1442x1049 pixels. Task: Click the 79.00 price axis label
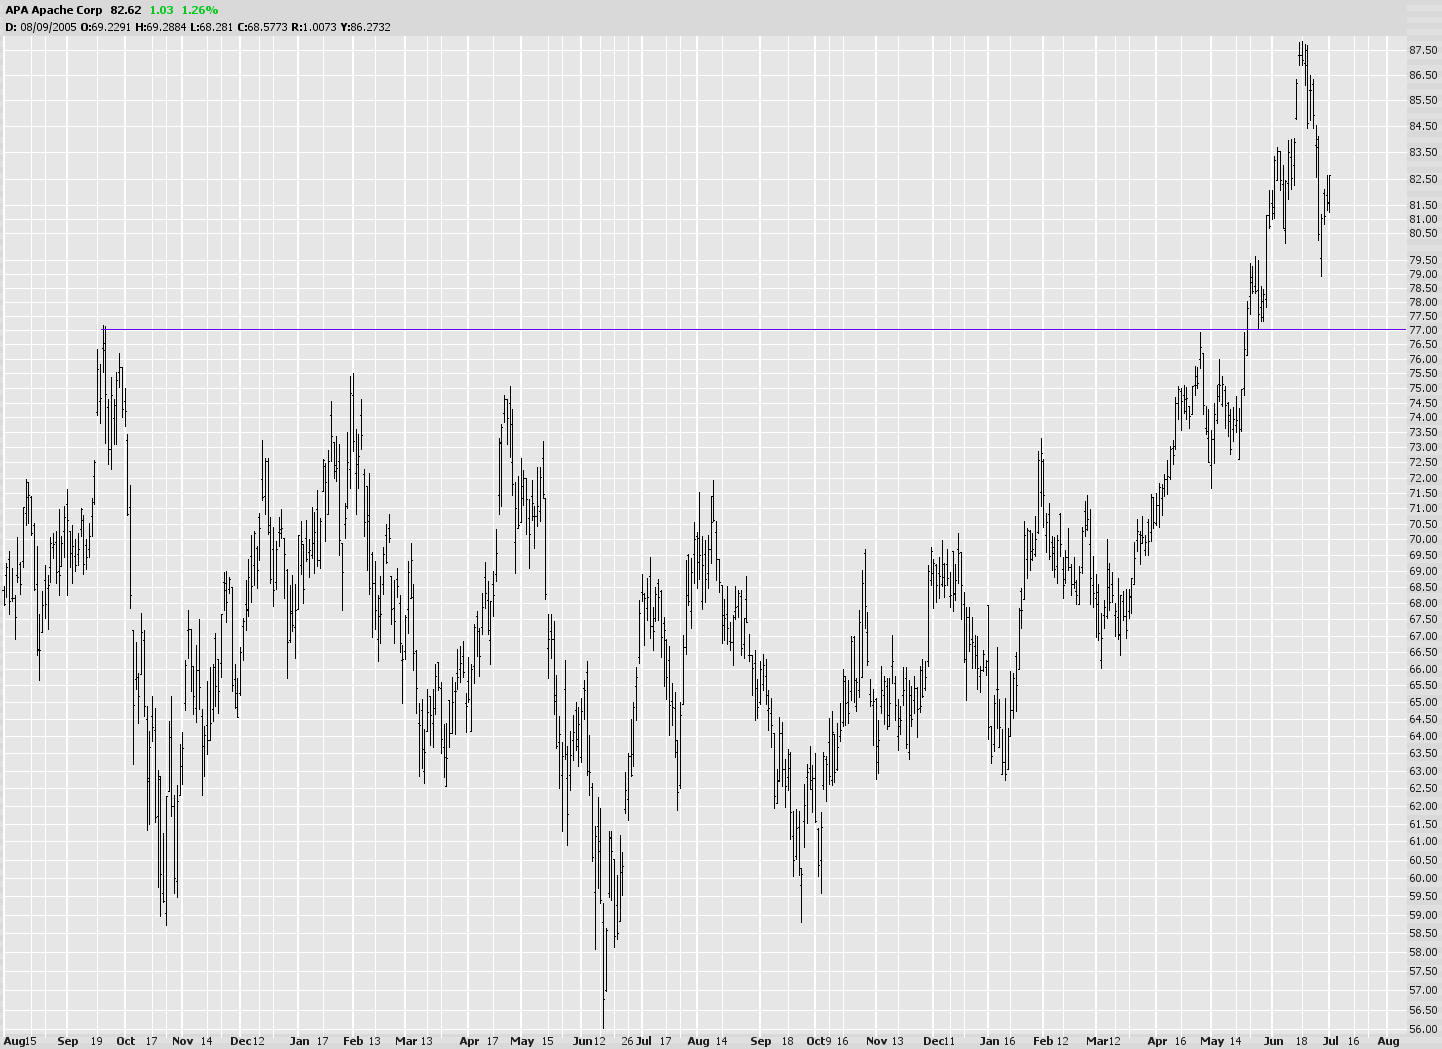pyautogui.click(x=1423, y=274)
